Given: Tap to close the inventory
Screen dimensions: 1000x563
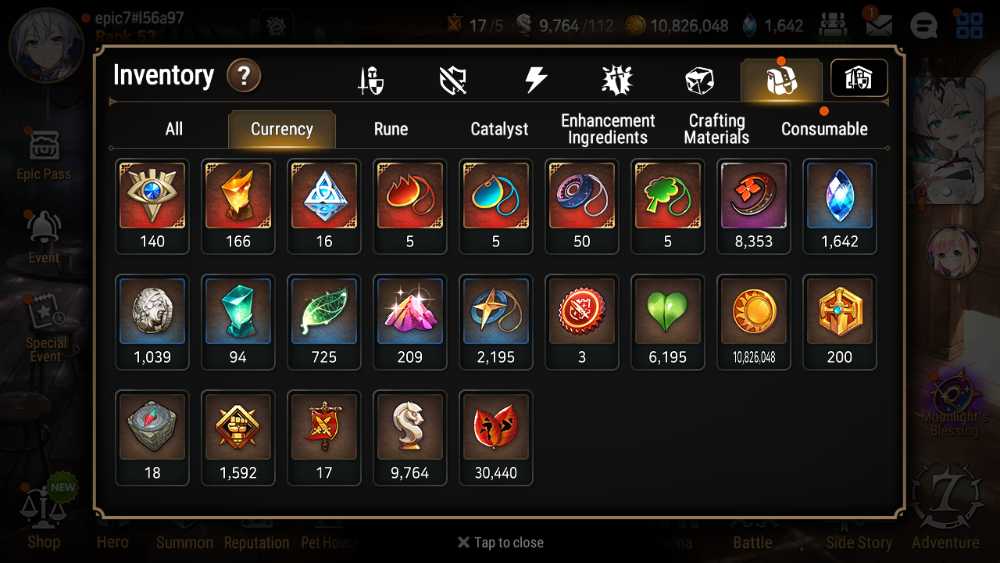Looking at the screenshot, I should click(501, 543).
